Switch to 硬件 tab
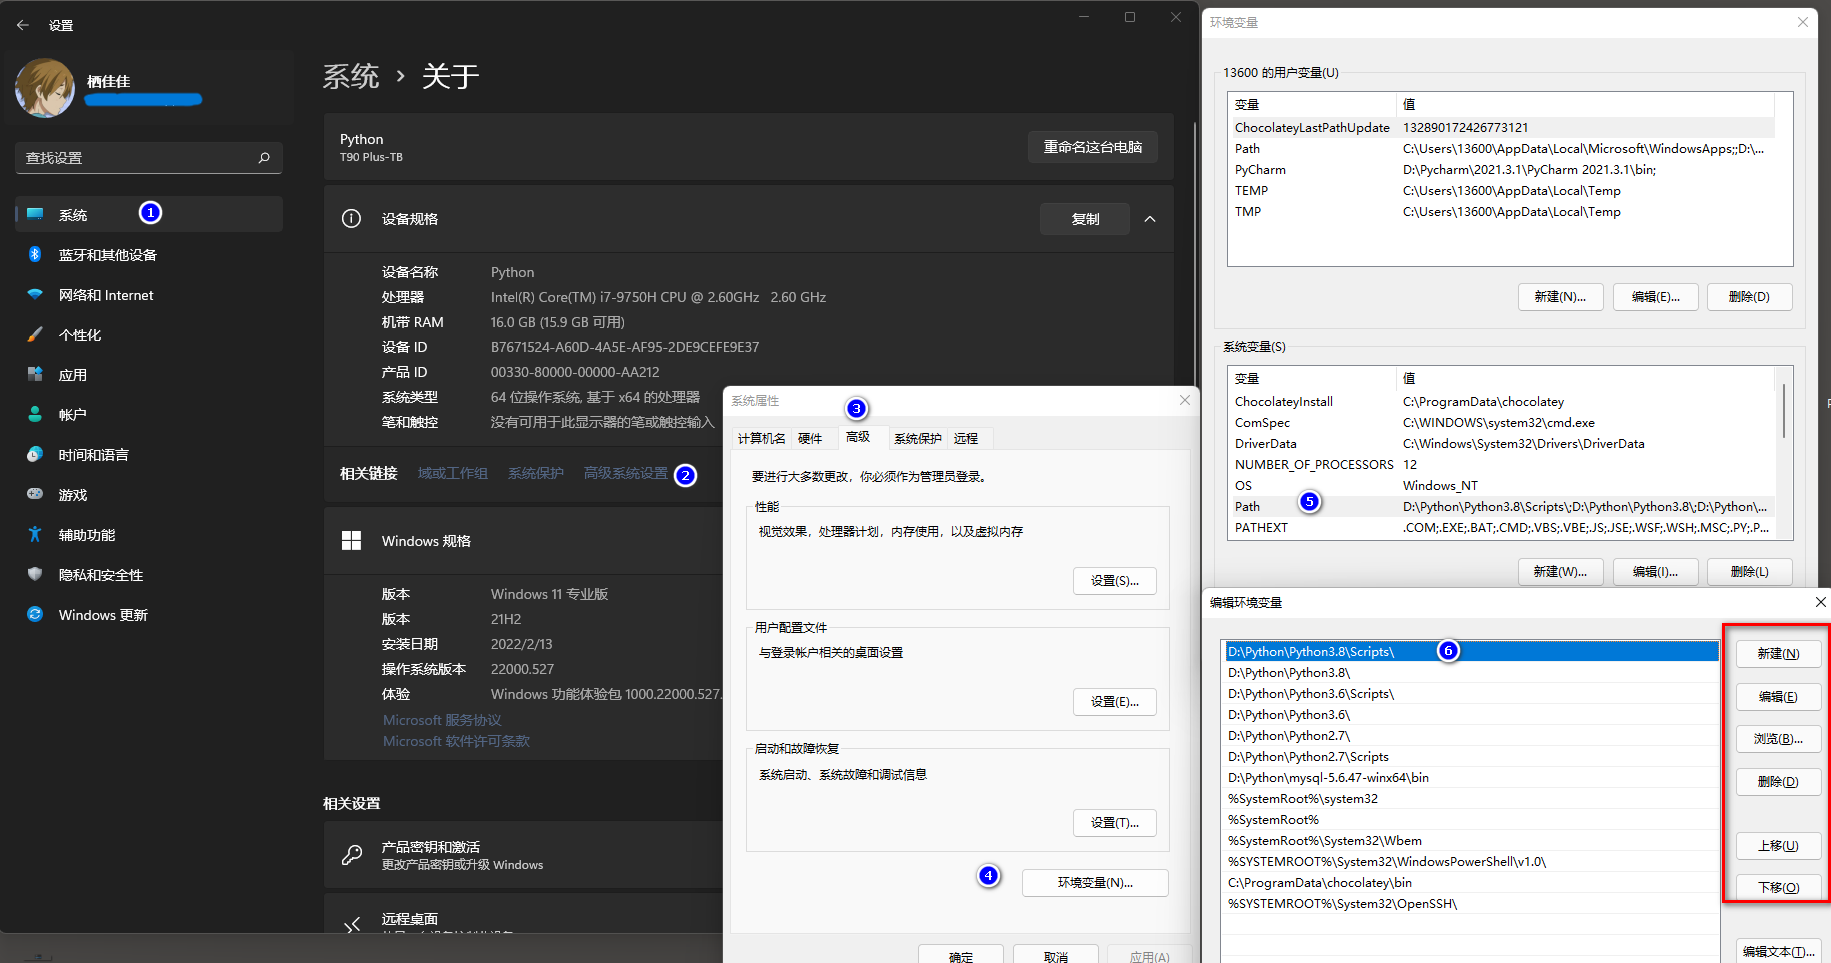The width and height of the screenshot is (1831, 963). tap(810, 438)
